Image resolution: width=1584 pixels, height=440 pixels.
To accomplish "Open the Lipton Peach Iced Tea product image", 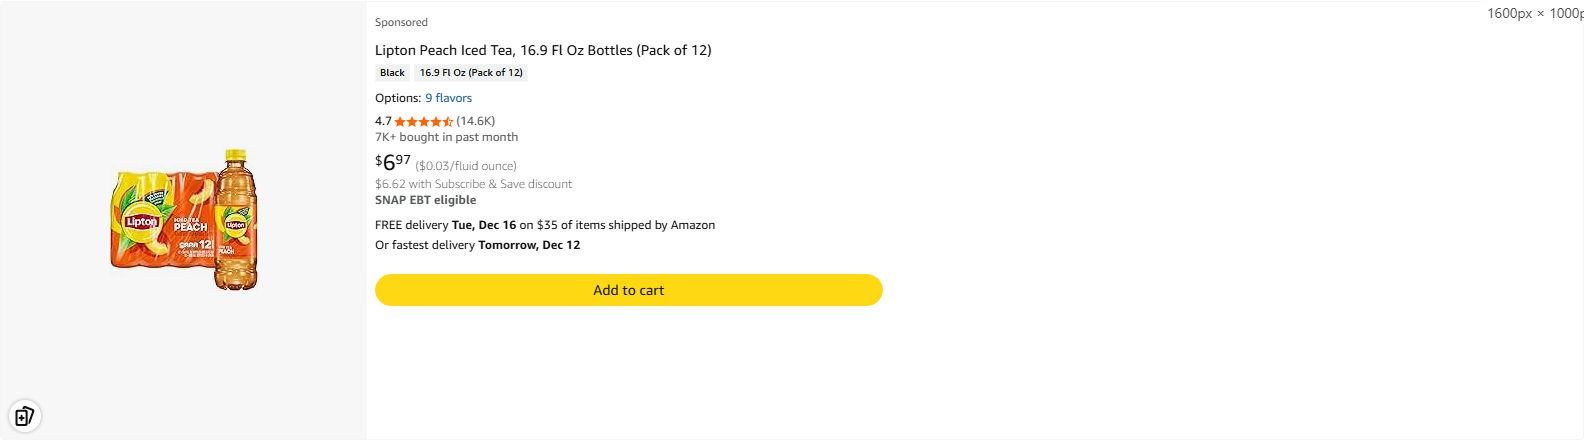I will click(184, 220).
